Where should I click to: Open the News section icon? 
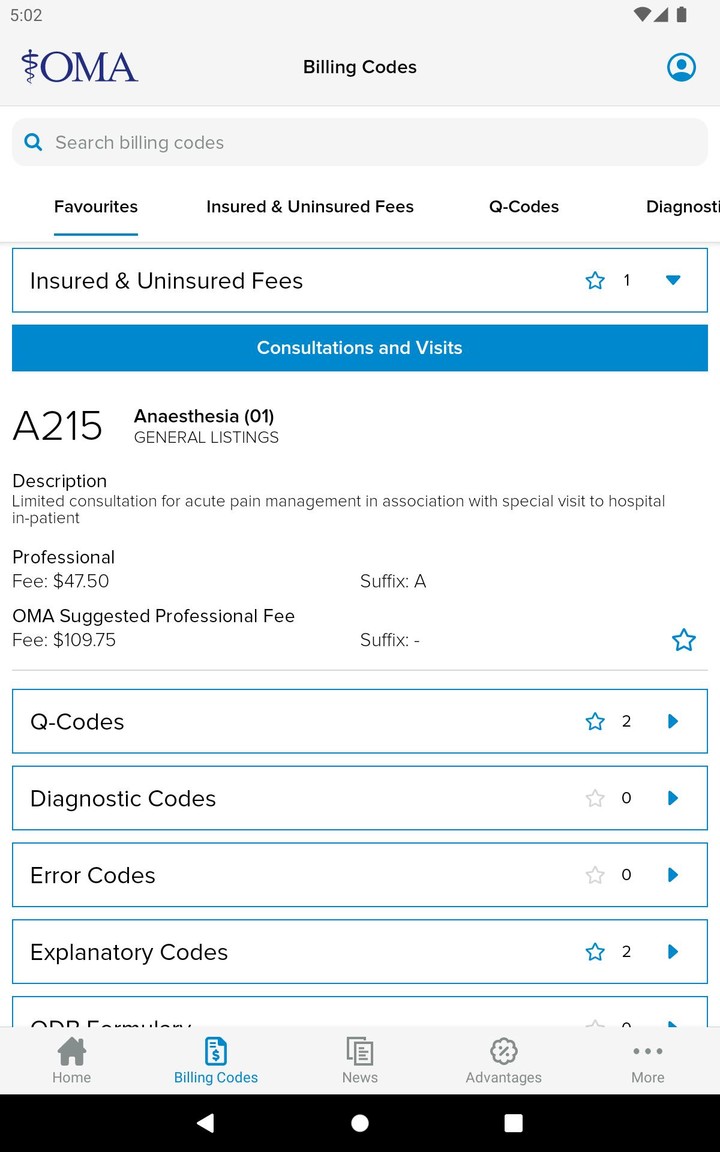(x=360, y=1052)
